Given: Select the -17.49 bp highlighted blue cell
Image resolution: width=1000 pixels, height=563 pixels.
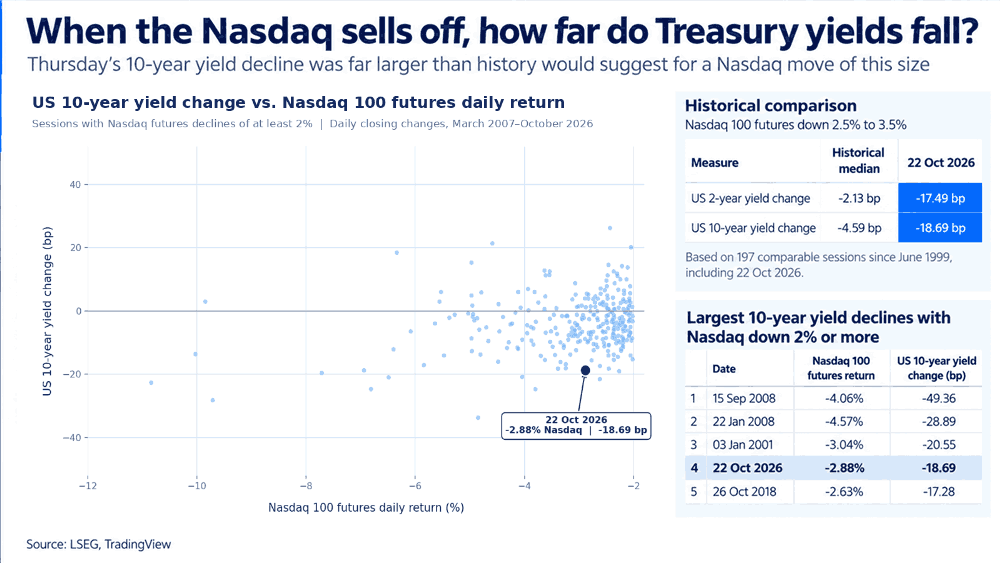Looking at the screenshot, I should 940,198.
